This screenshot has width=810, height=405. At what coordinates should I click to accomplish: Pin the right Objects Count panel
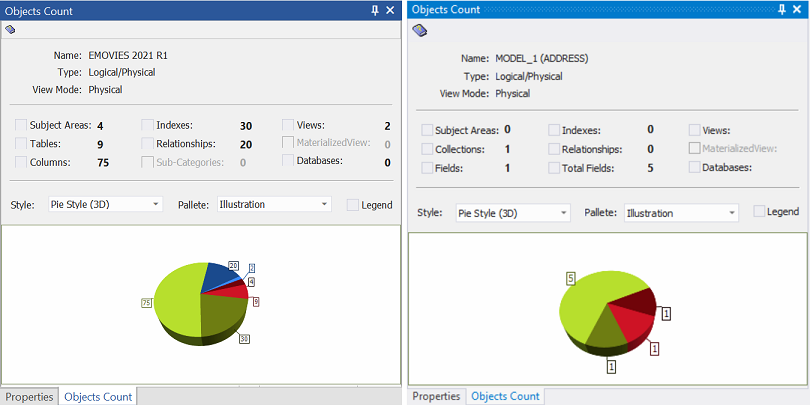pos(782,9)
